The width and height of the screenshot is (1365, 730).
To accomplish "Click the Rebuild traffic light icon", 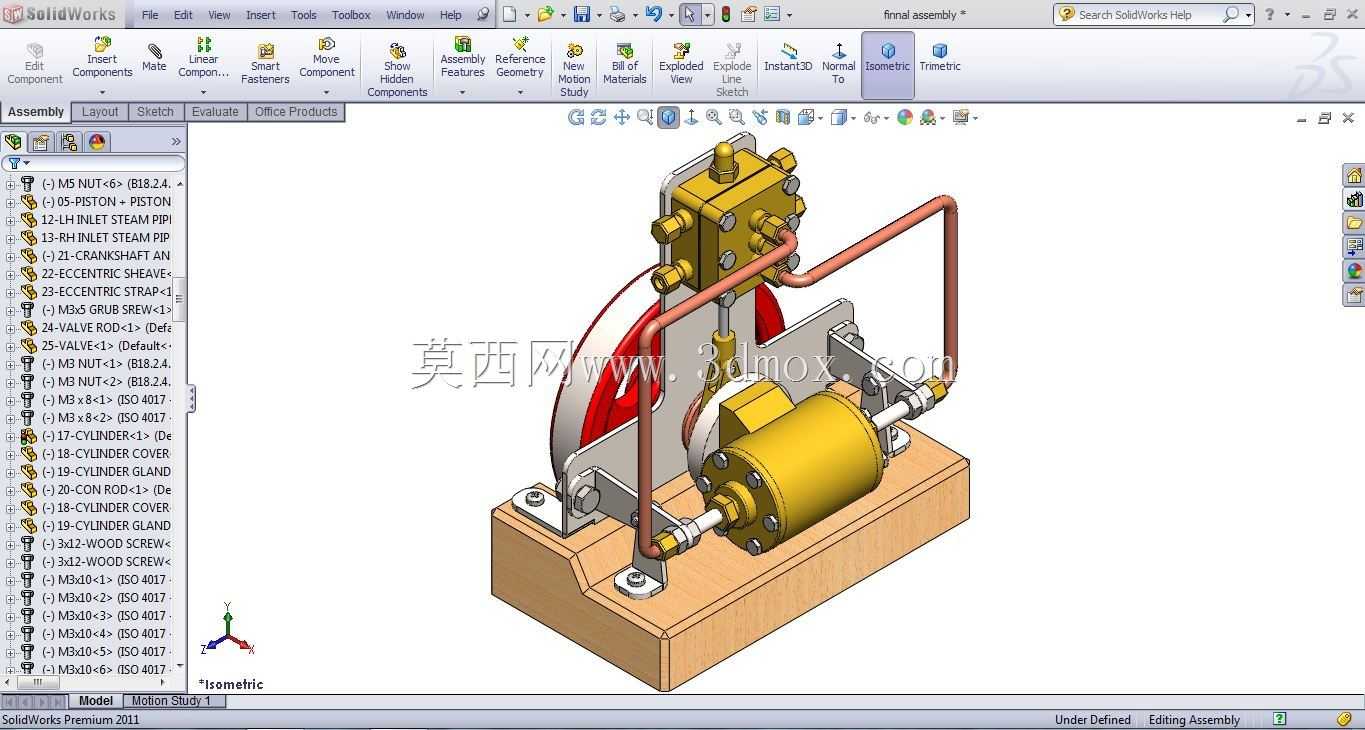I will tap(726, 14).
